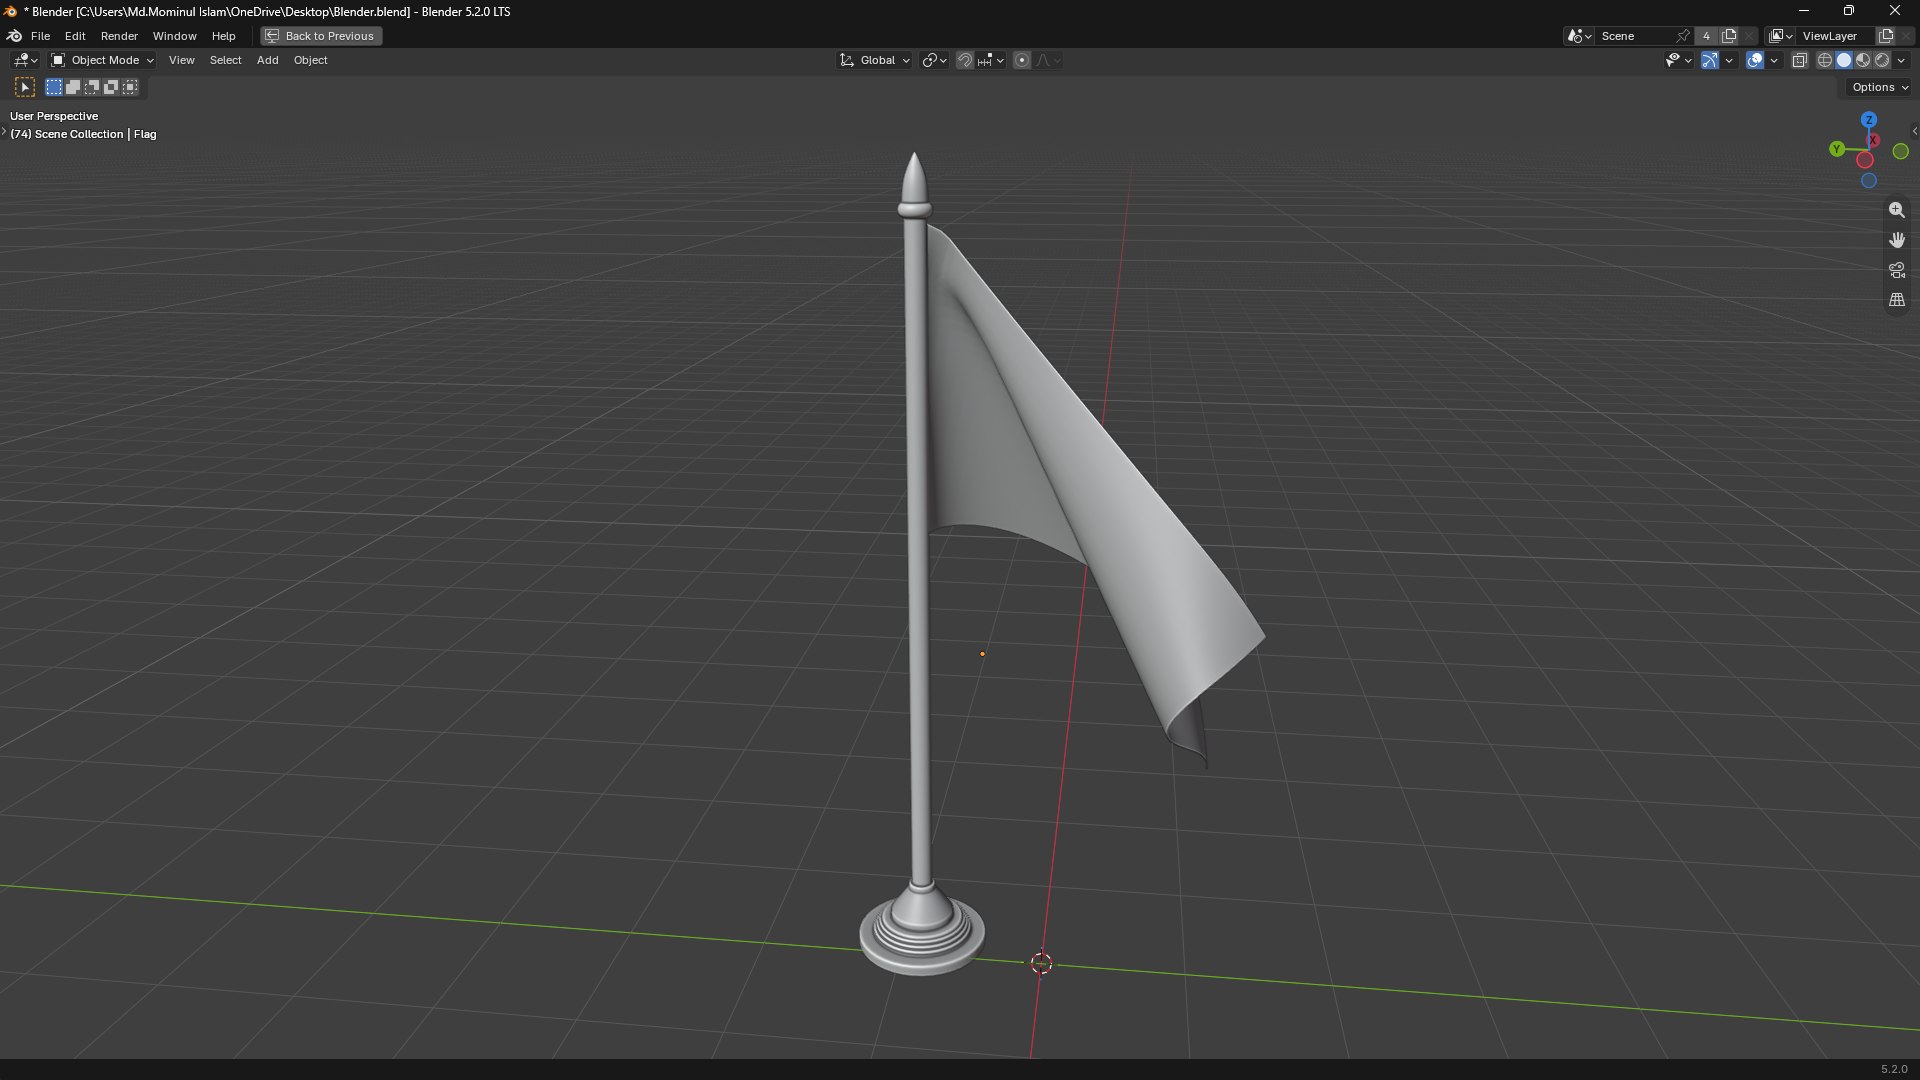Click the 5.2.0 version in status bar
Image resolution: width=1920 pixels, height=1080 pixels.
coord(1893,1069)
